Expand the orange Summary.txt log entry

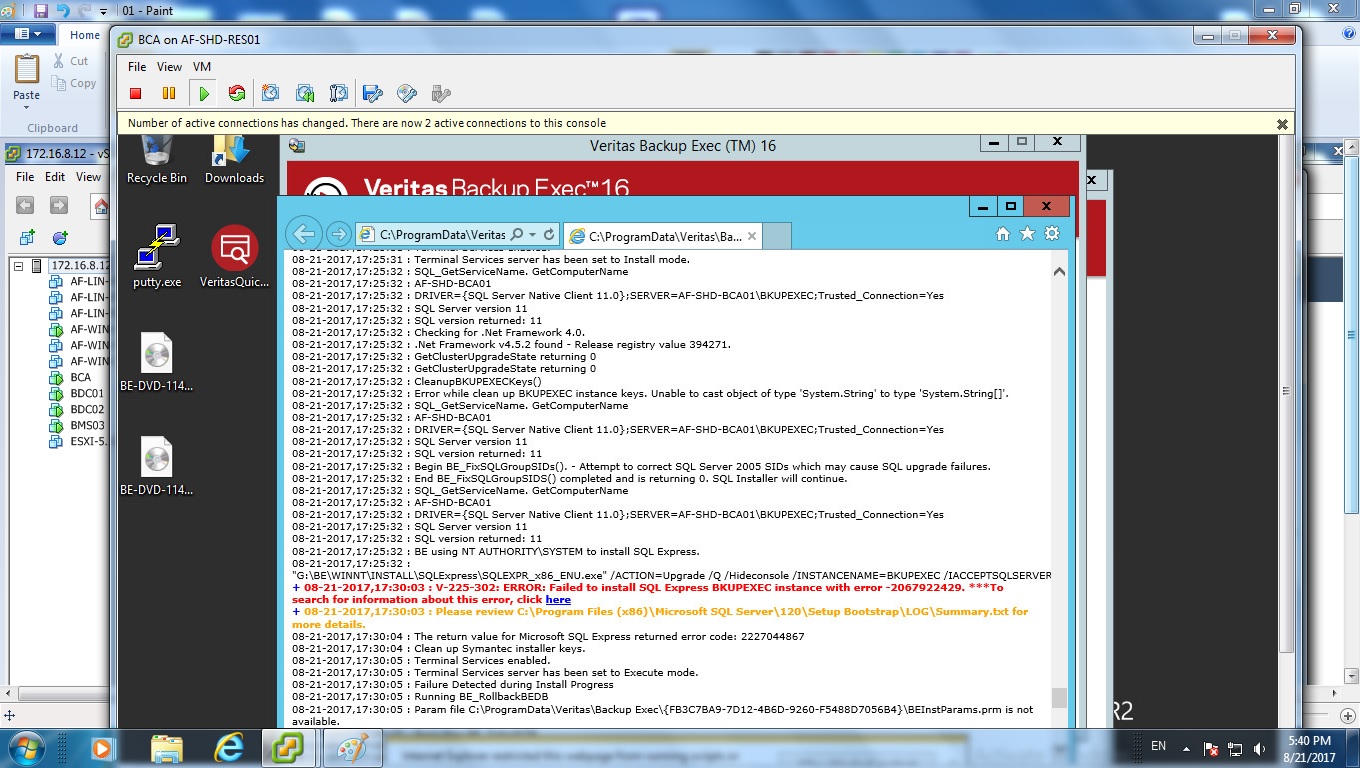(x=296, y=612)
